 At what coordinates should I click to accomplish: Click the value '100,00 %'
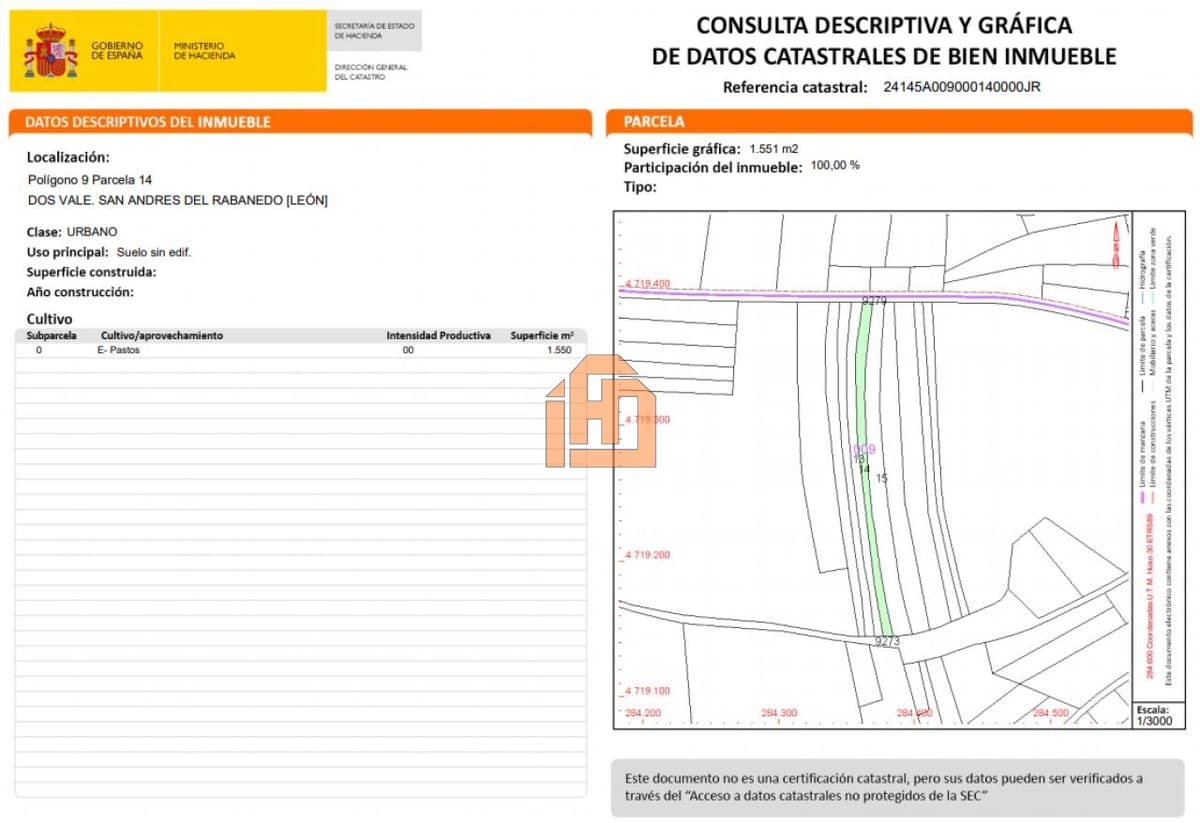(835, 165)
